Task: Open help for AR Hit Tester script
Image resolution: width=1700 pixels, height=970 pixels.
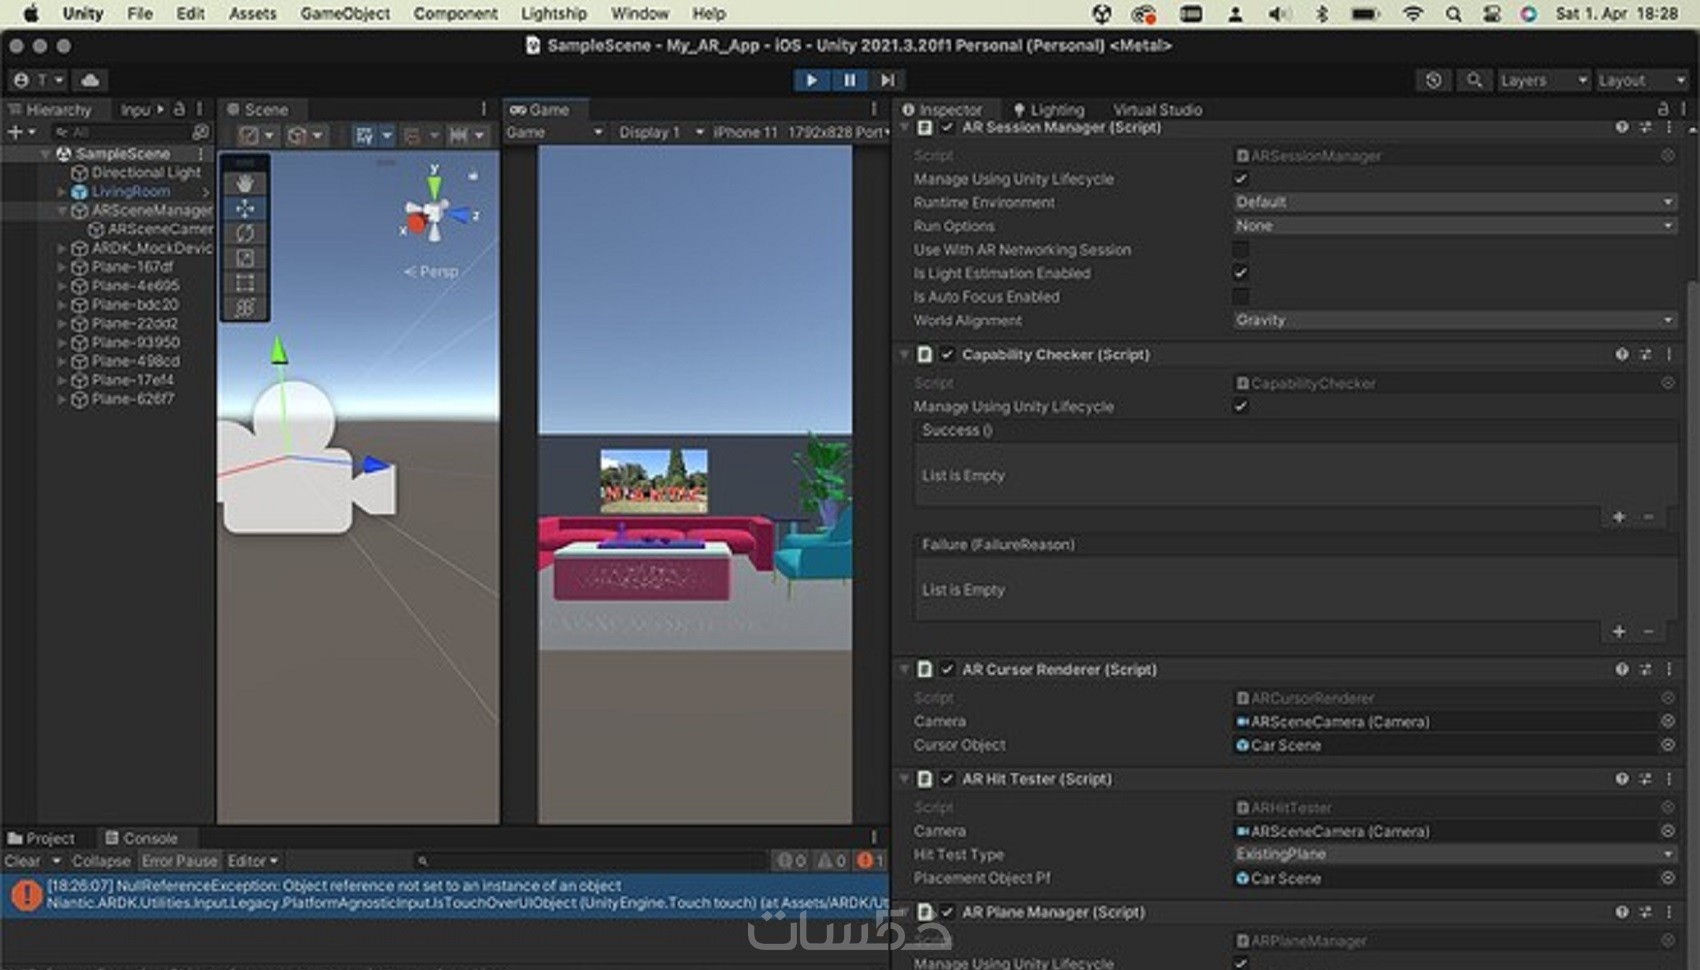Action: 1622,778
